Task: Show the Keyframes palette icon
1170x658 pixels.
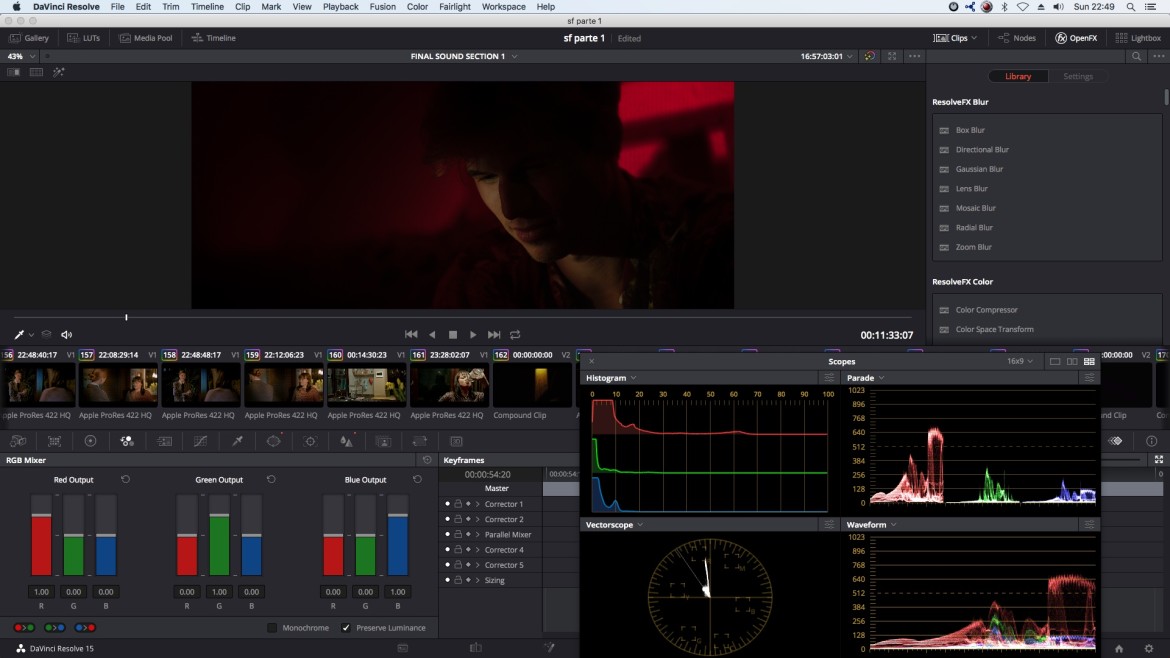Action: tap(1115, 441)
